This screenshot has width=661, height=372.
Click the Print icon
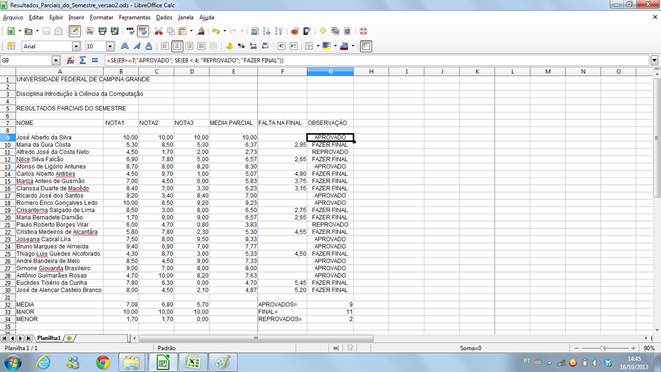(x=102, y=31)
